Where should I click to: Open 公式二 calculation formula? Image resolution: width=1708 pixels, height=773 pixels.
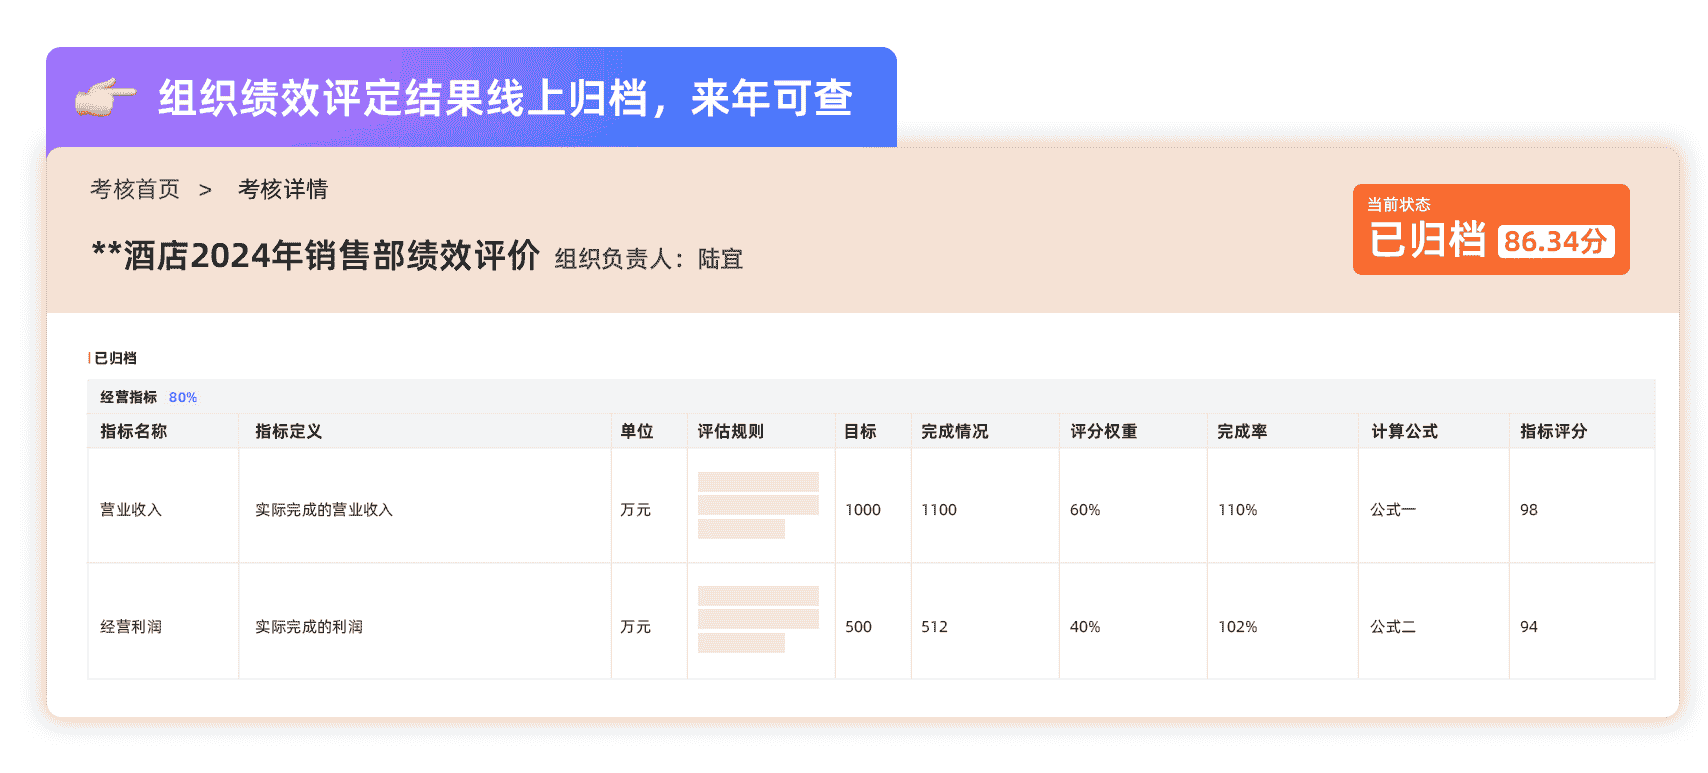1392,627
